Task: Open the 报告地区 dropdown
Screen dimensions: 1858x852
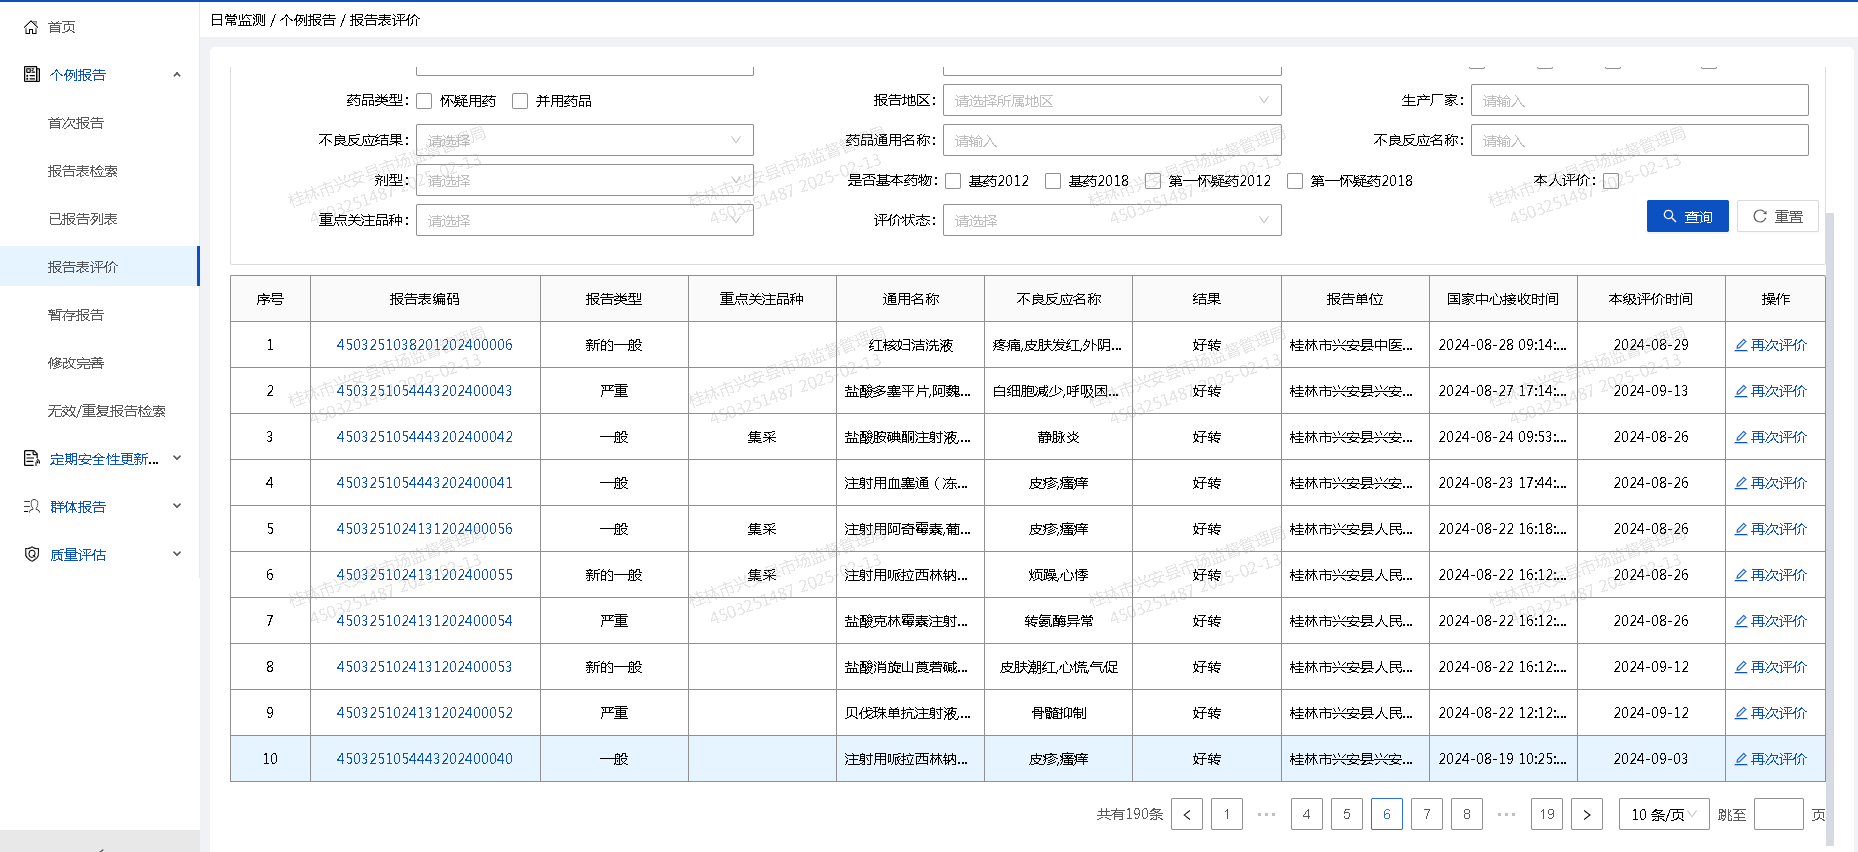Action: 1111,101
